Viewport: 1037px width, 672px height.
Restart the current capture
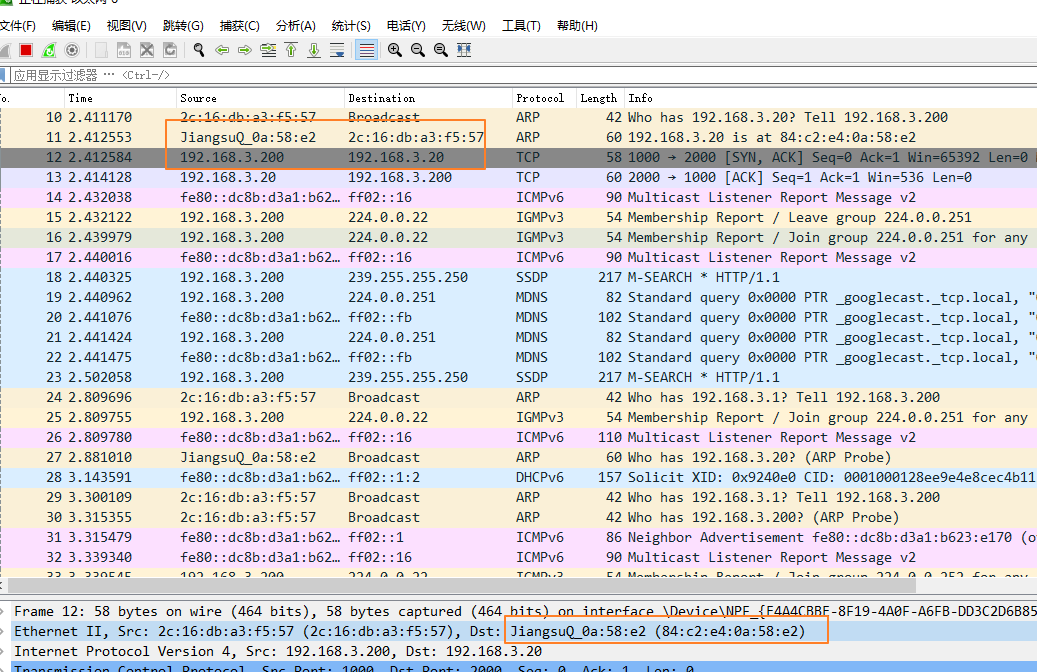coord(48,50)
